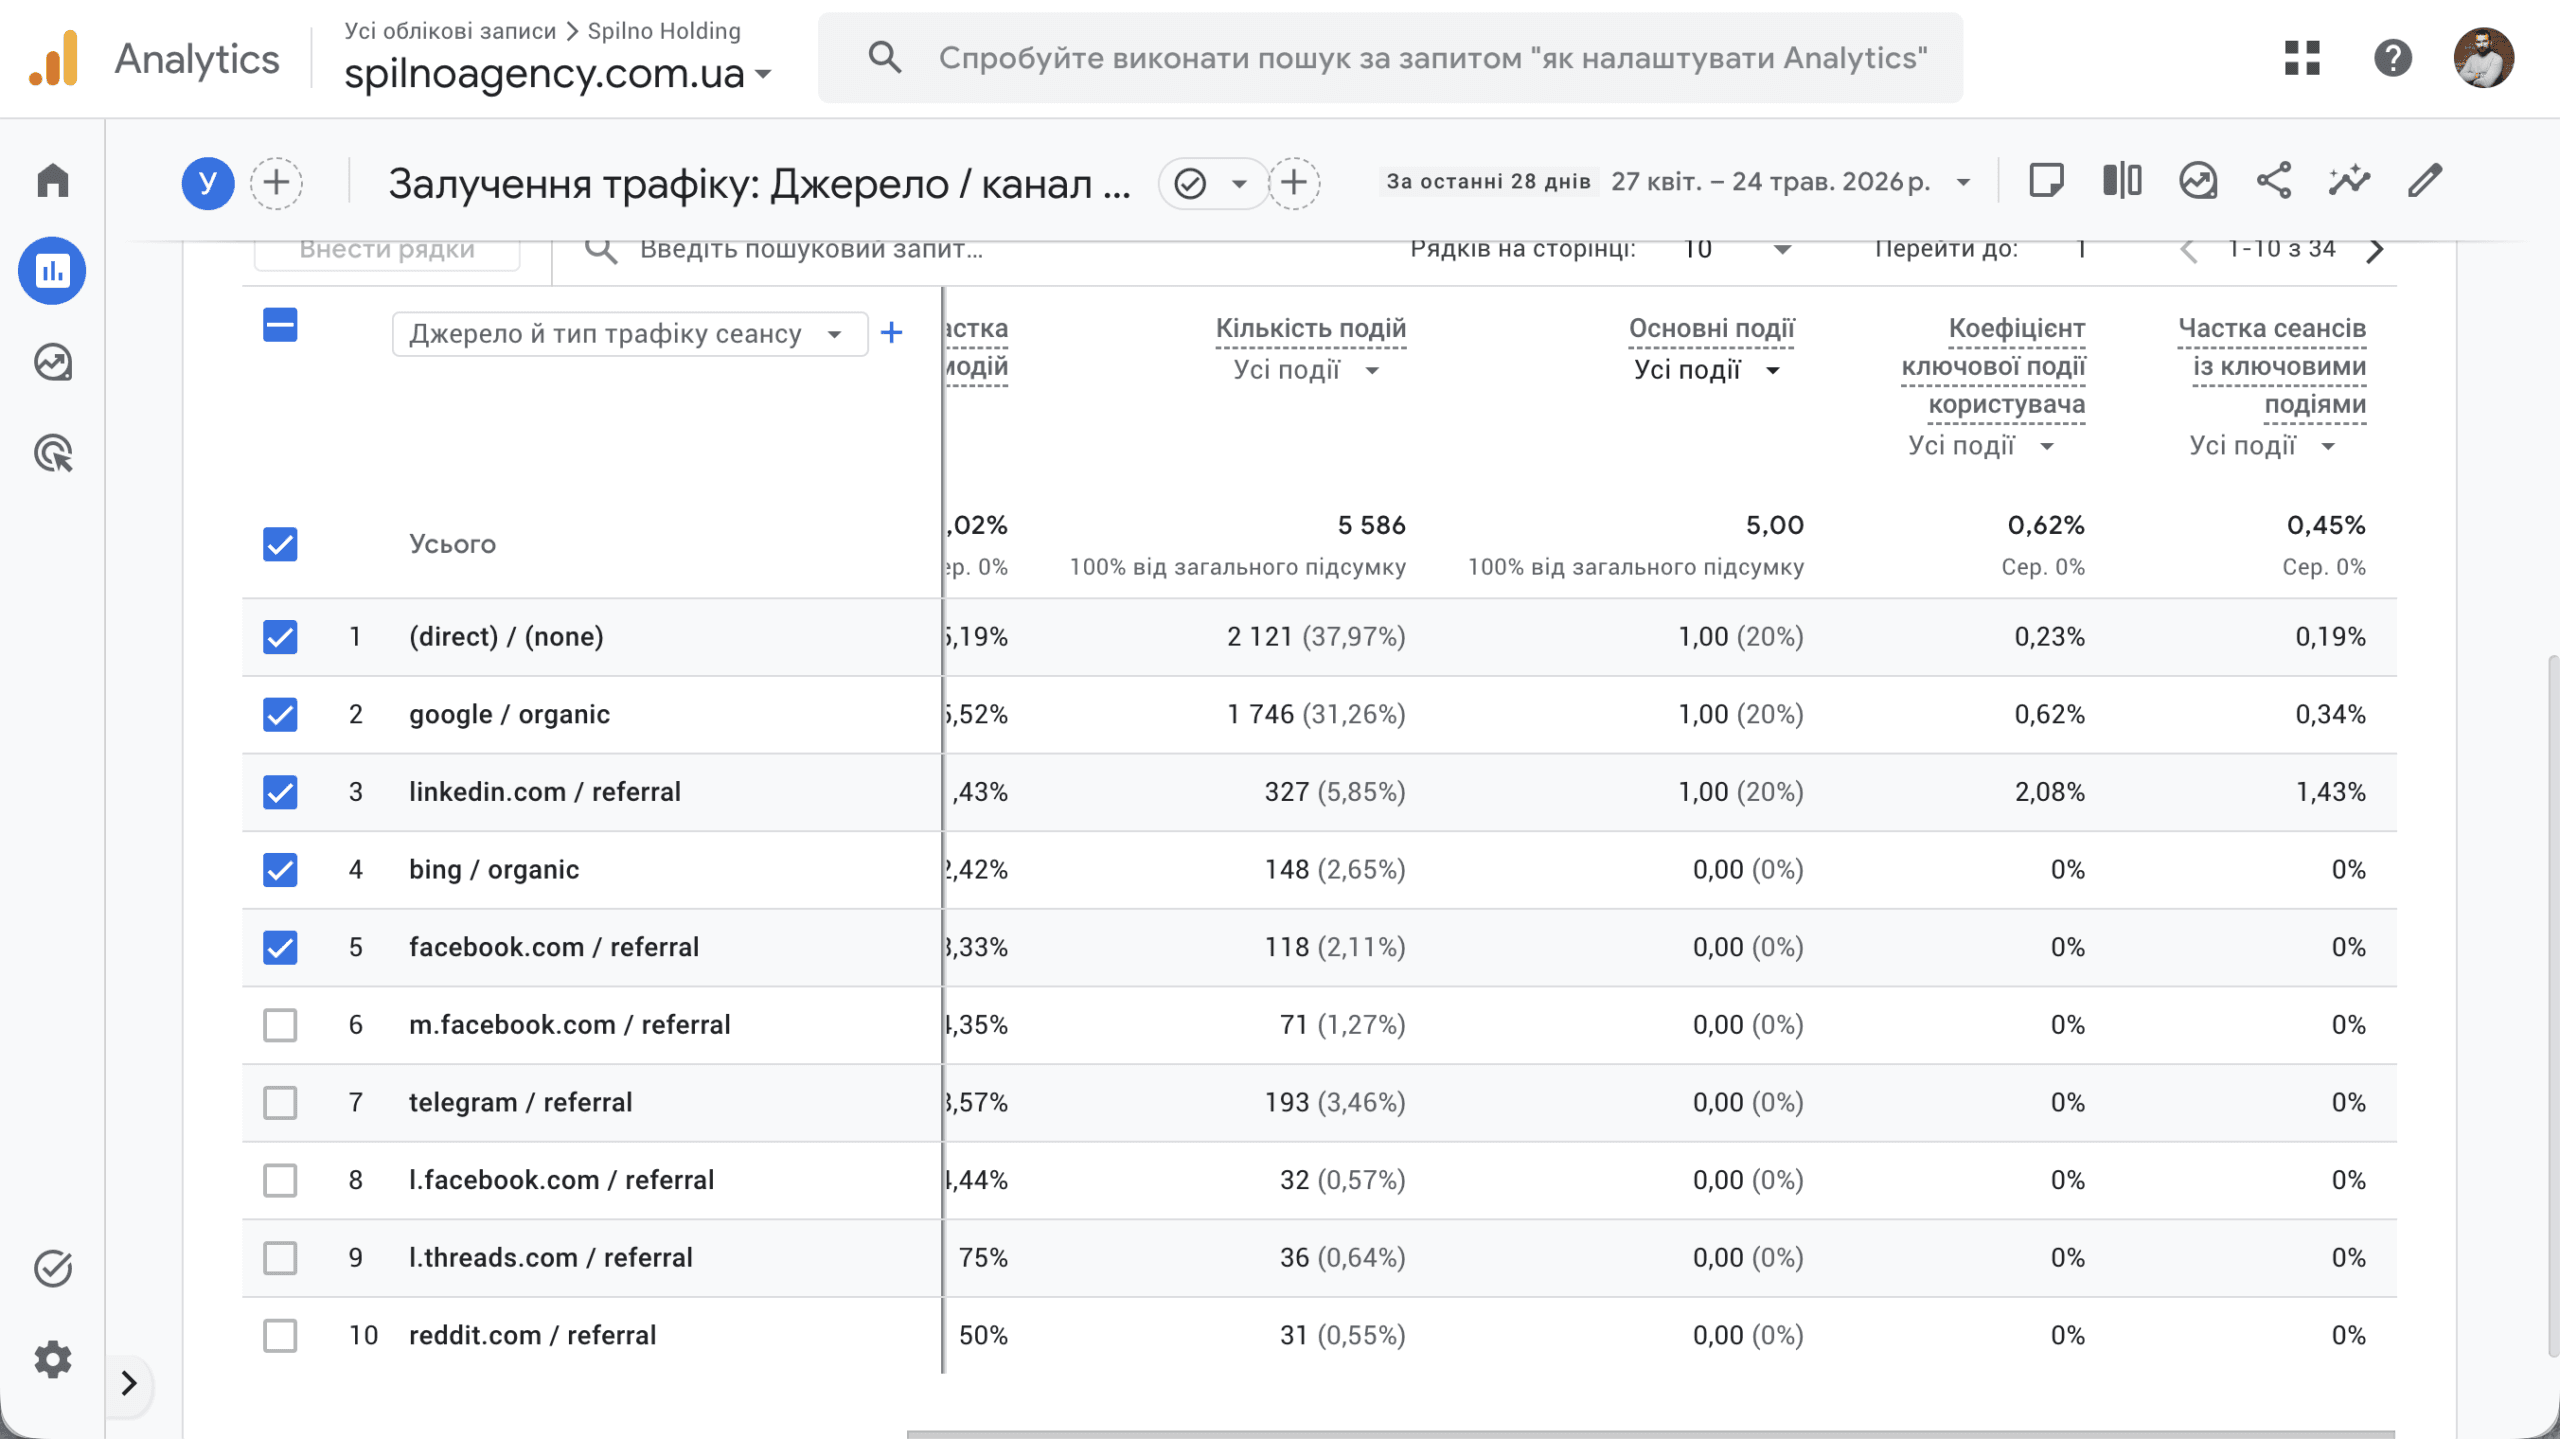This screenshot has width=2560, height=1439.
Task: Open the account profile avatar
Action: 2484,58
